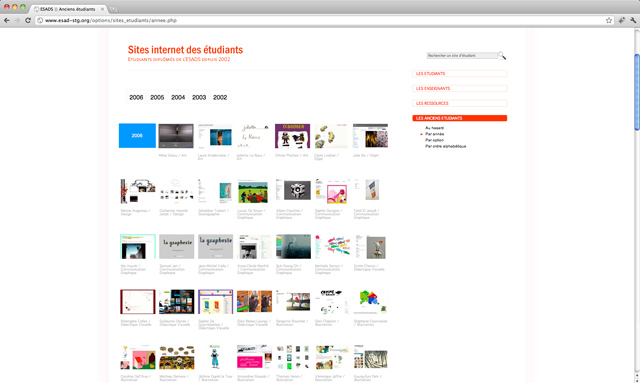Select the 2005 year tab
This screenshot has height=383, width=640.
click(157, 97)
